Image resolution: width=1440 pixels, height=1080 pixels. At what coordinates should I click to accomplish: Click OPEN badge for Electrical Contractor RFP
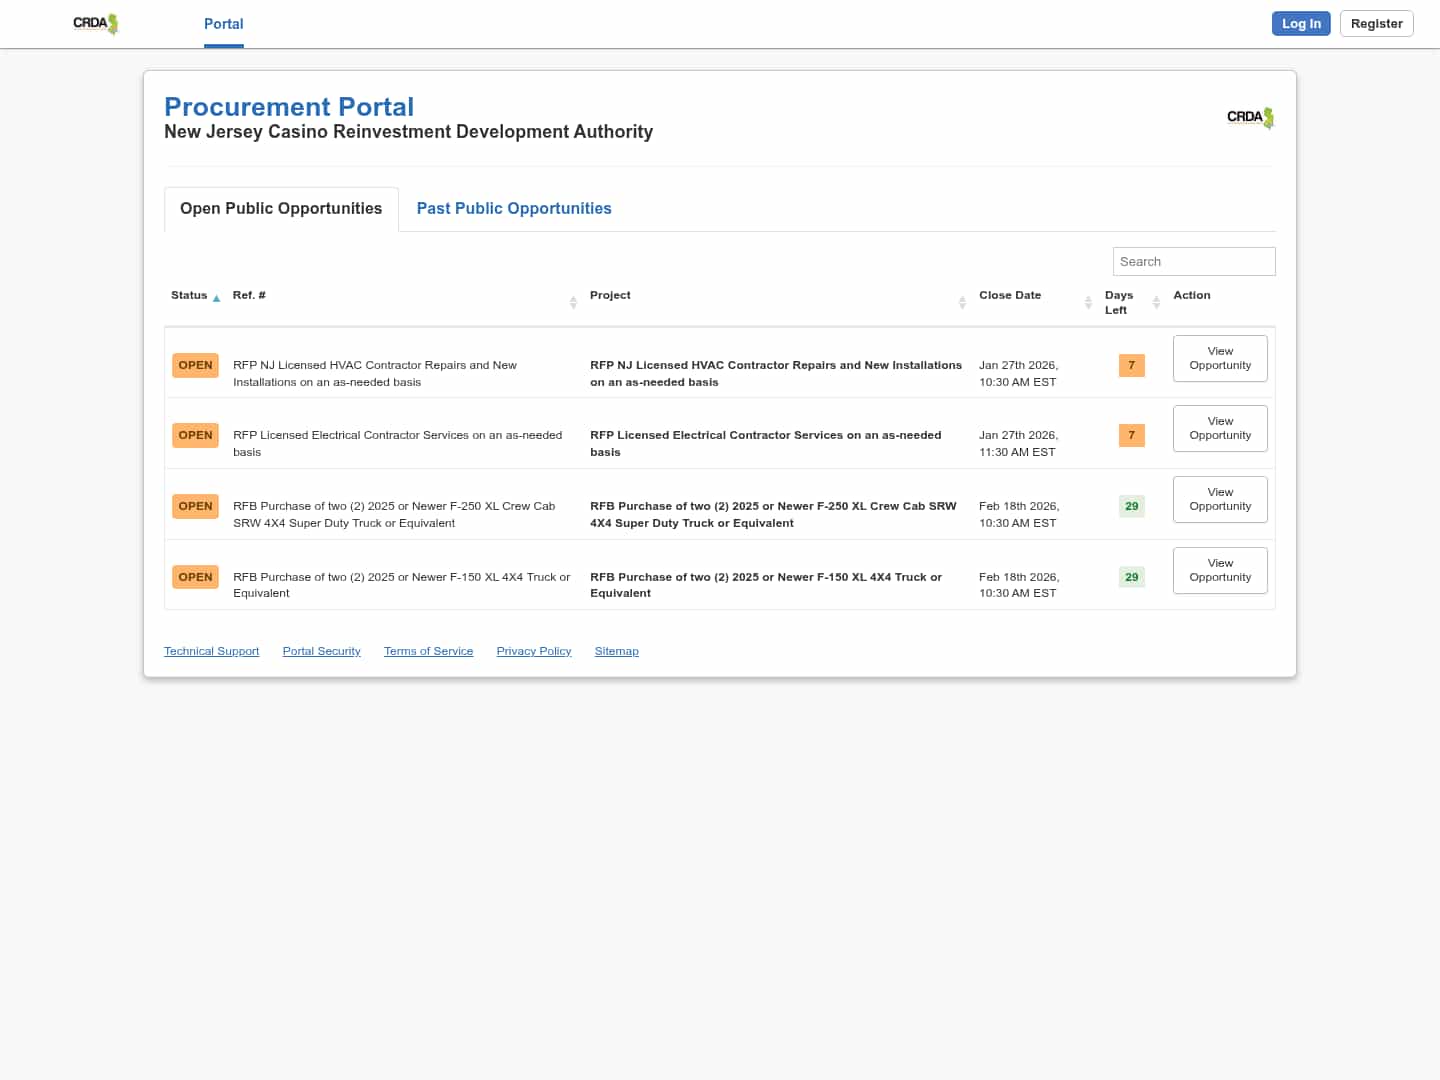[x=195, y=435]
